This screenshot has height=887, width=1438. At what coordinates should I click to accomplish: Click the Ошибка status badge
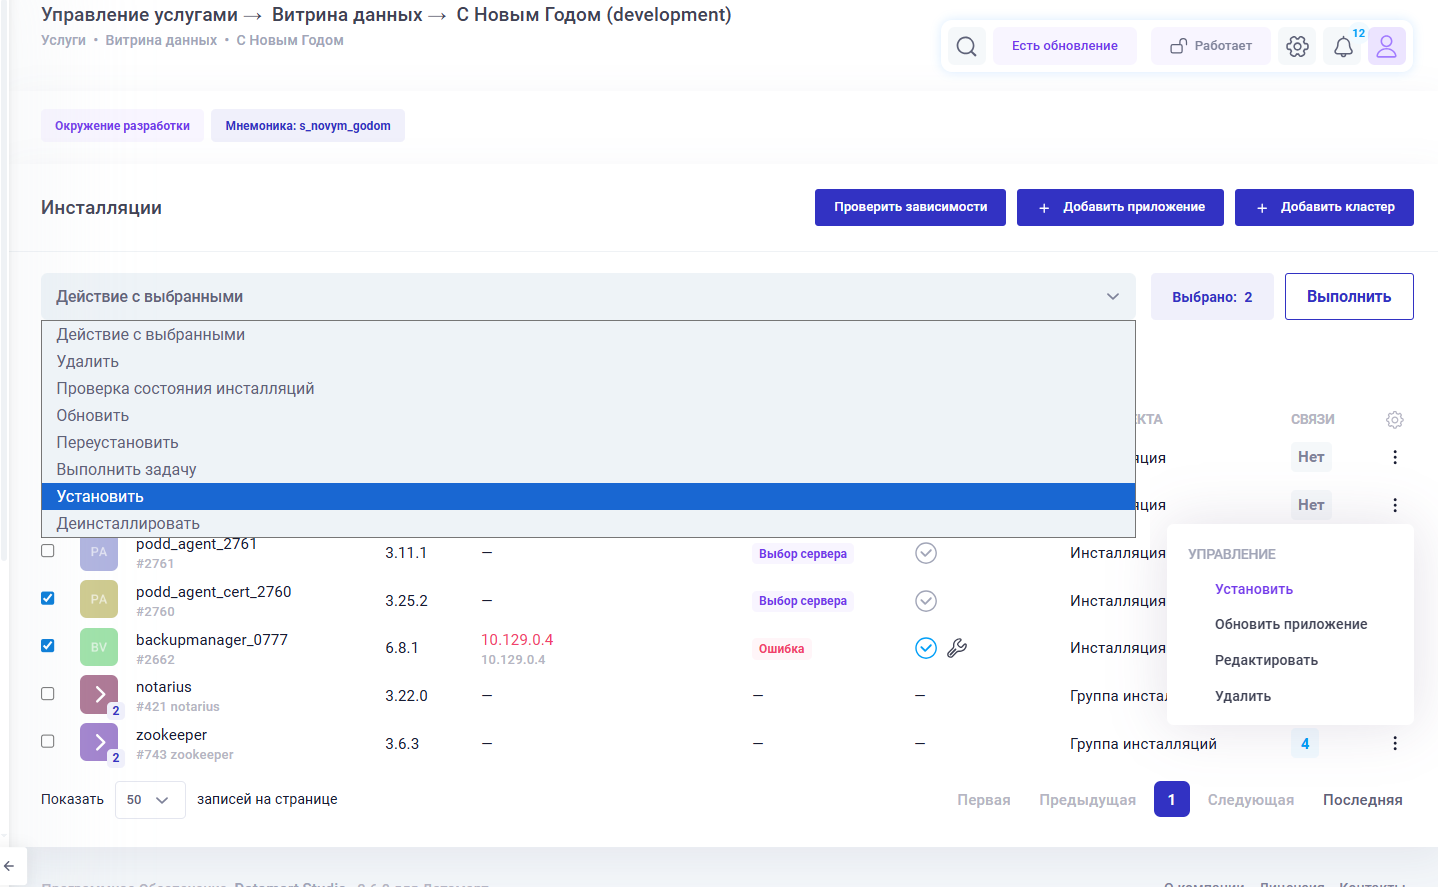coord(781,649)
